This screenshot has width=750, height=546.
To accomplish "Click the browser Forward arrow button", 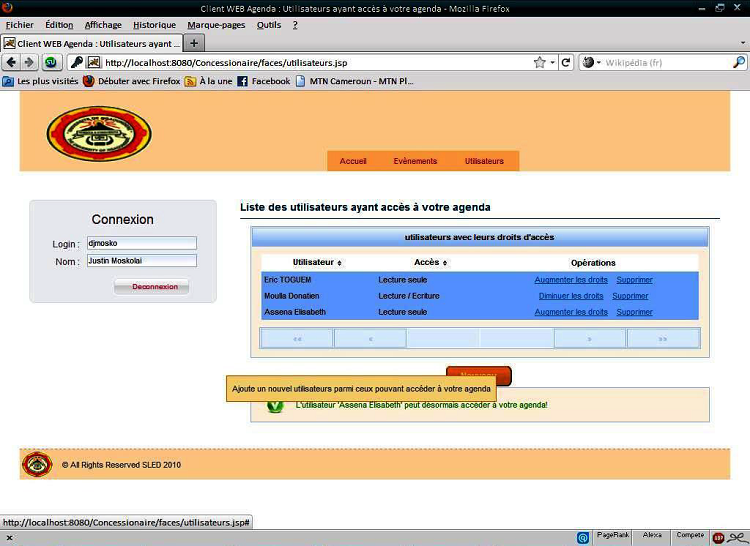I will click(29, 62).
